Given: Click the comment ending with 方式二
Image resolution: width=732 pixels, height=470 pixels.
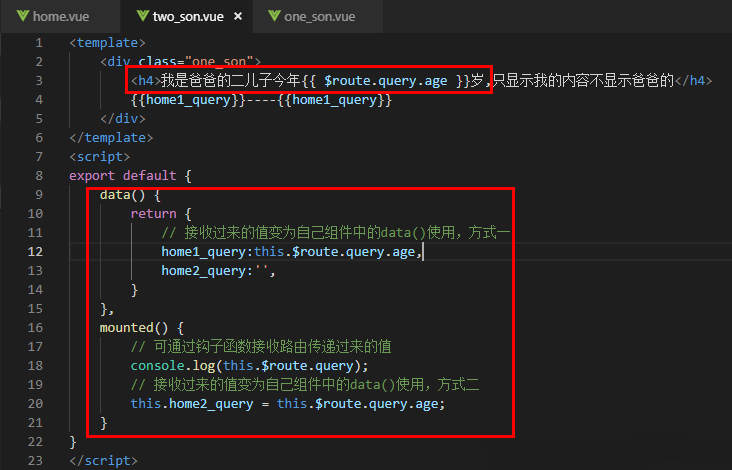Looking at the screenshot, I should pyautogui.click(x=305, y=385).
